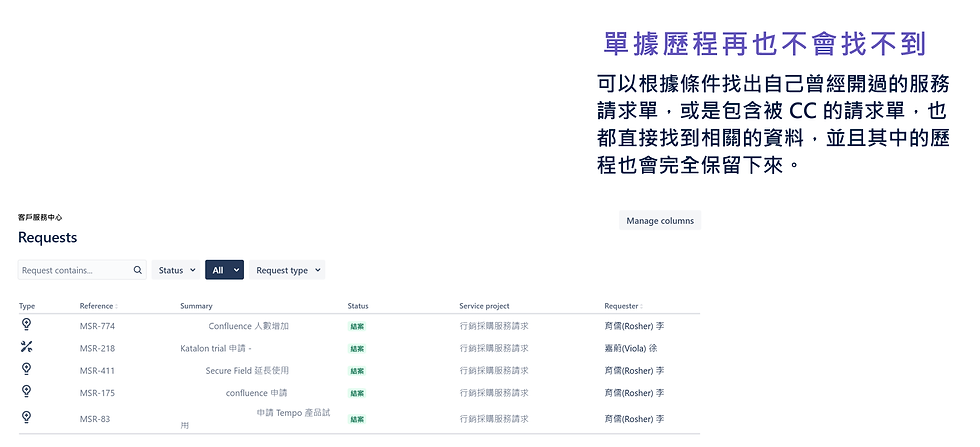Screen dimensions: 980x447
Task: Click the type icon for MSR-774
Action: click(26, 324)
